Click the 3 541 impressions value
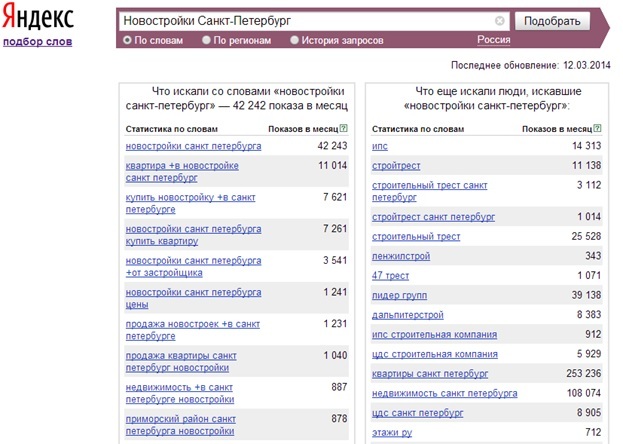 [x=335, y=260]
